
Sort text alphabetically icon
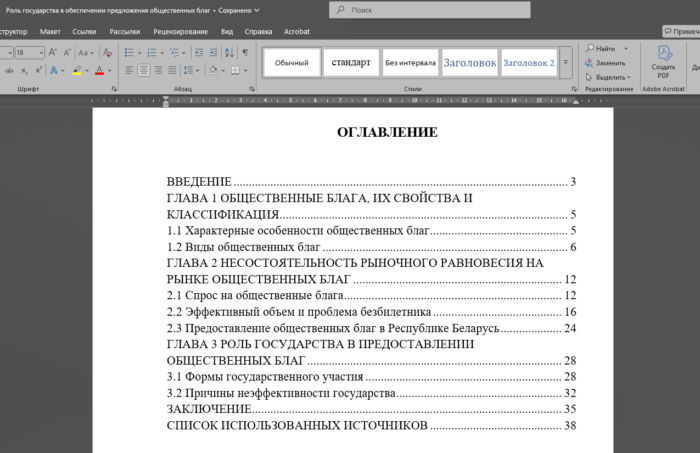point(229,53)
